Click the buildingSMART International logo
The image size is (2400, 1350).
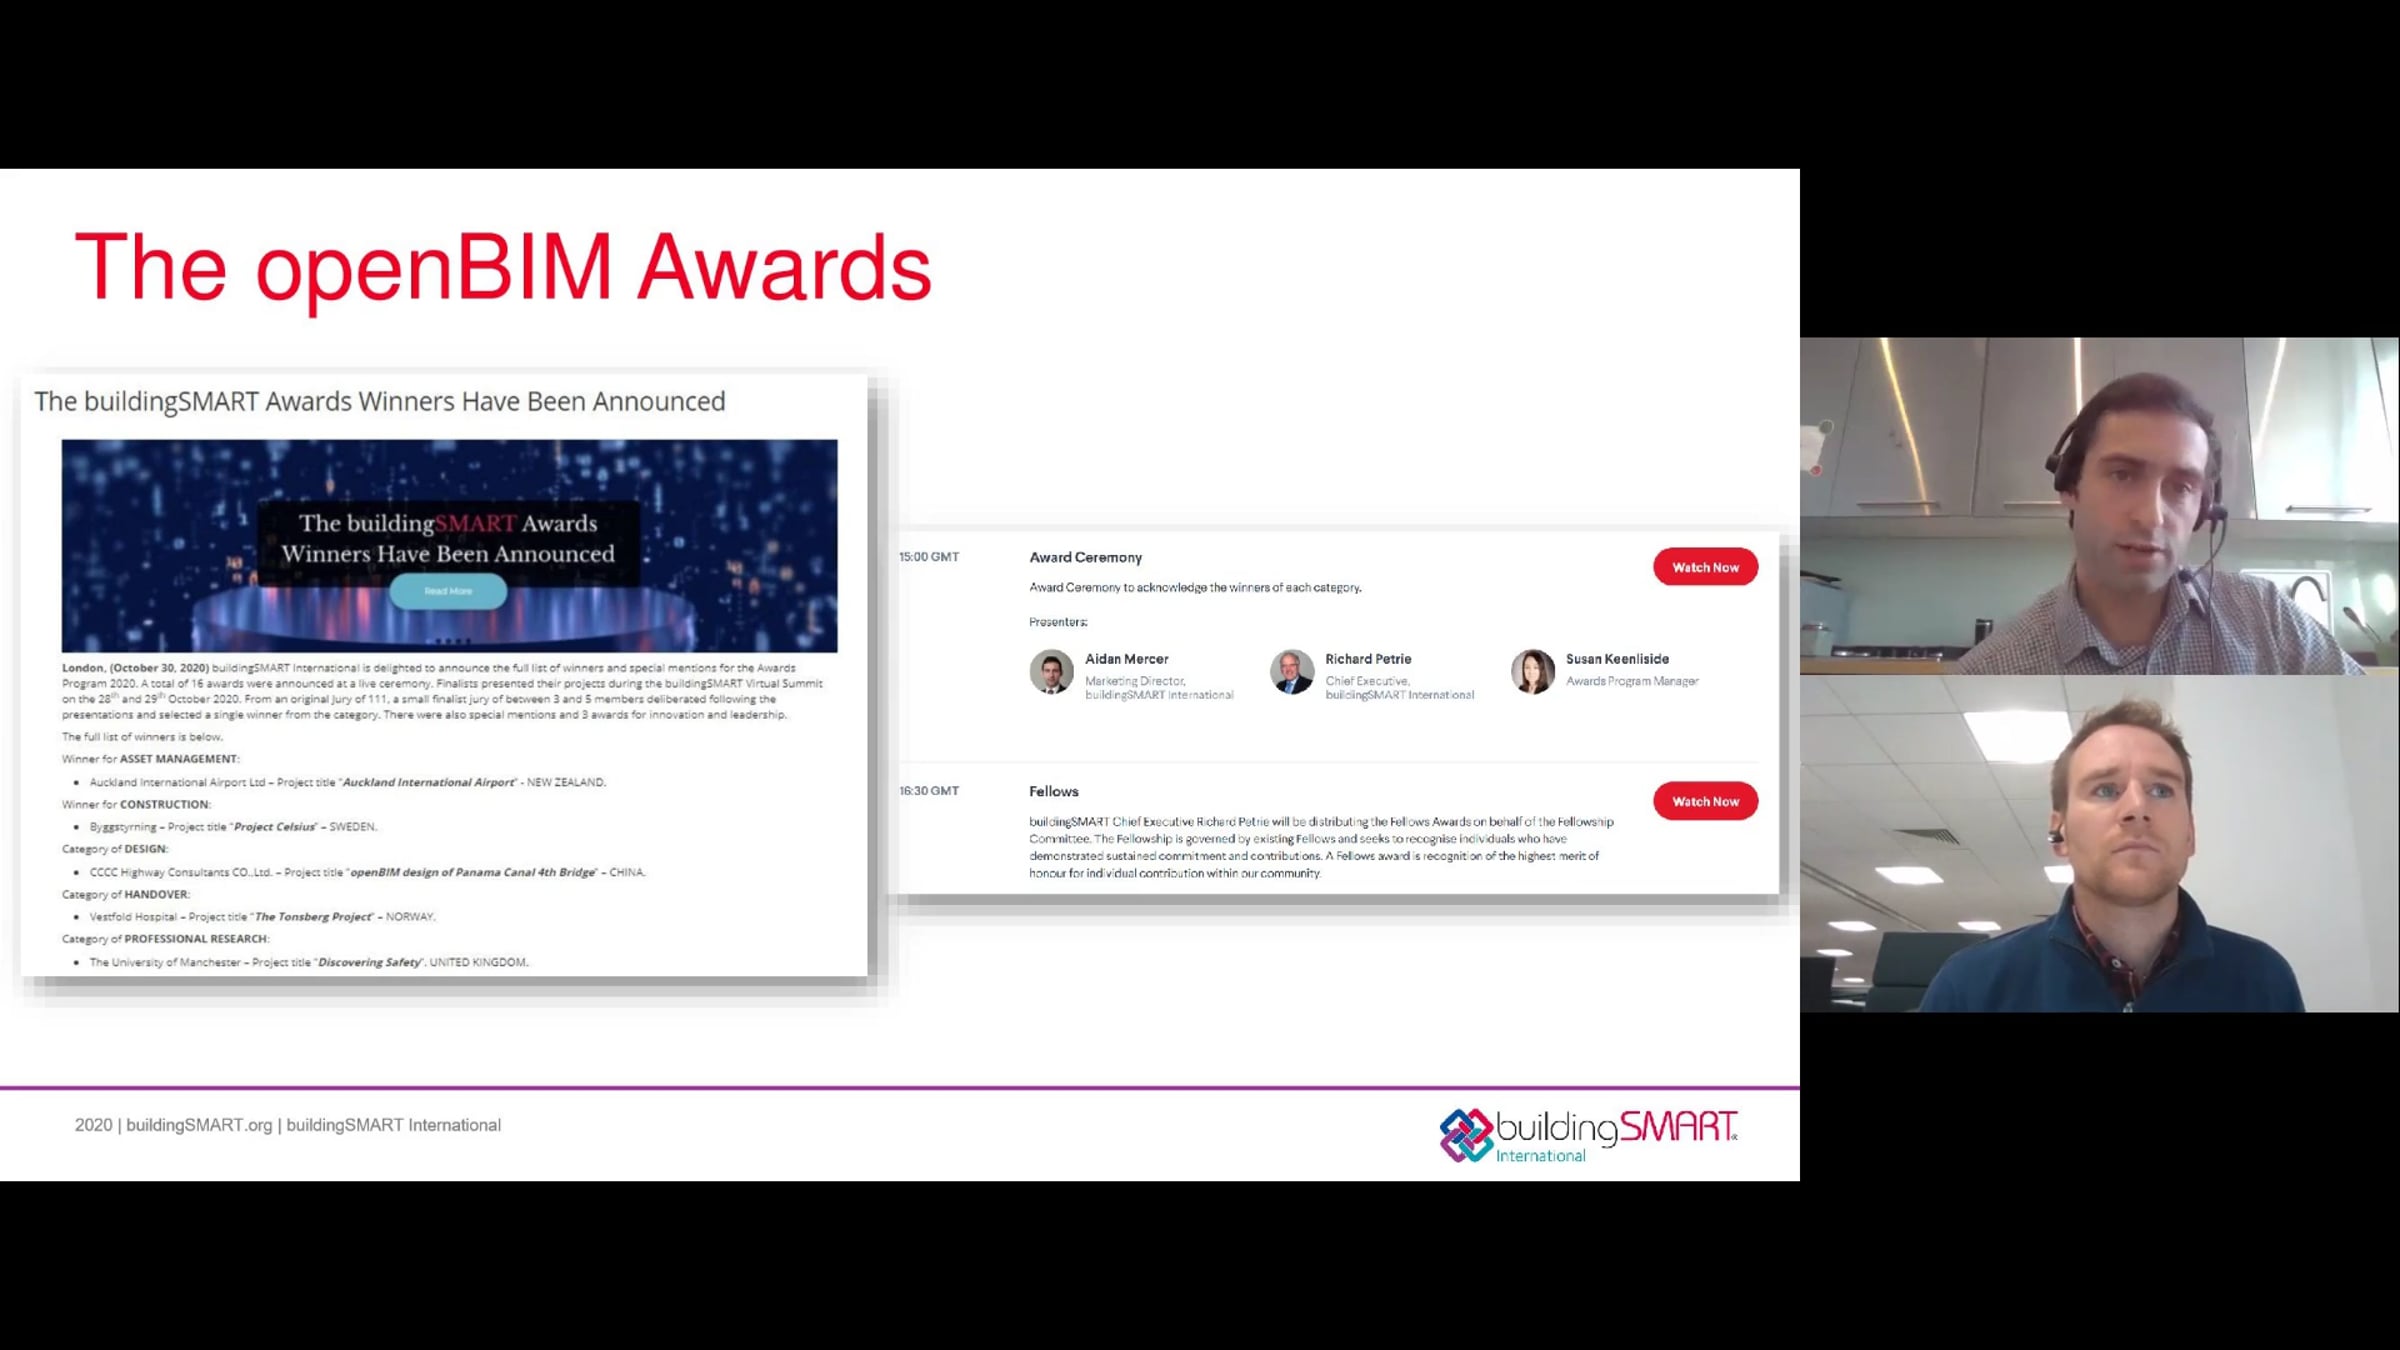[1588, 1135]
